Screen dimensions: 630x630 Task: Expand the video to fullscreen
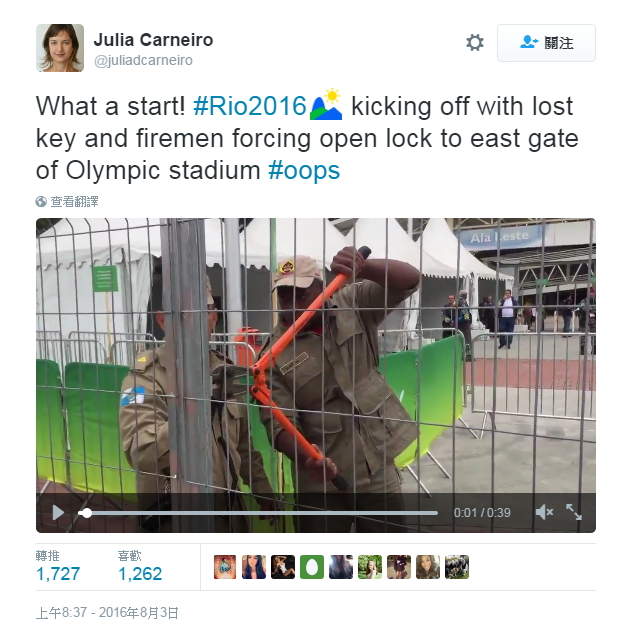click(574, 512)
